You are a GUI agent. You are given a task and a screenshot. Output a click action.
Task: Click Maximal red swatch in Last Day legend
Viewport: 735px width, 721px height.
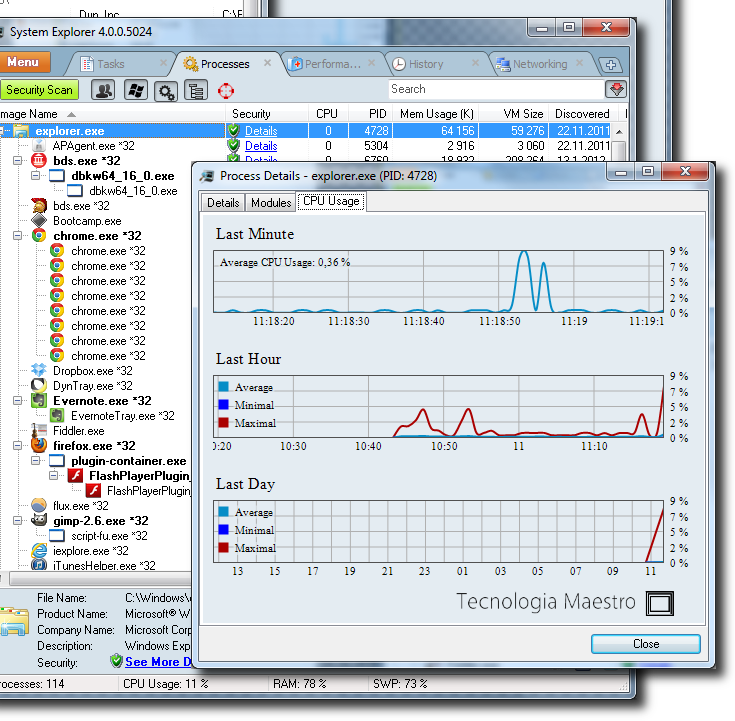tap(224, 548)
